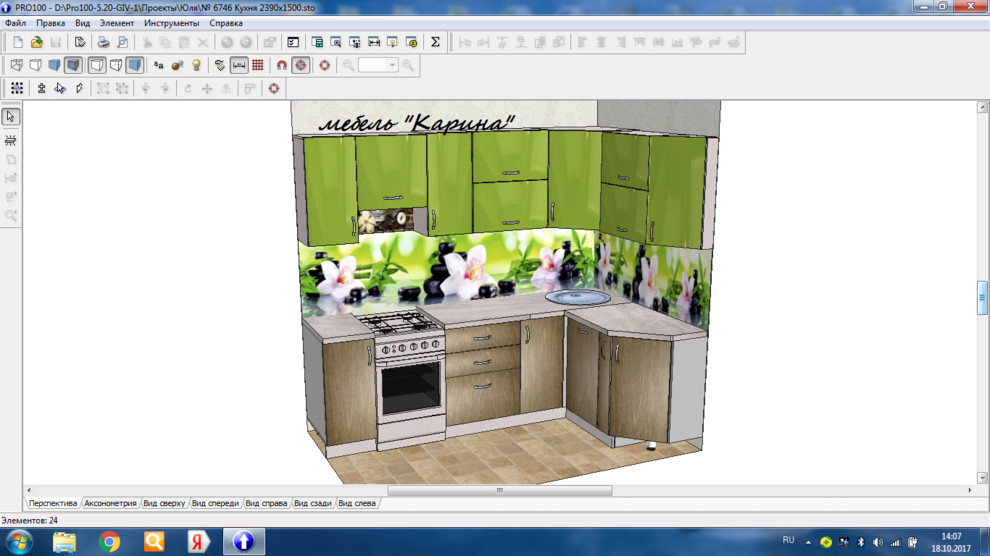Screen dimensions: 990x556
Task: Open the Sigma price calculation tool
Action: coord(435,42)
